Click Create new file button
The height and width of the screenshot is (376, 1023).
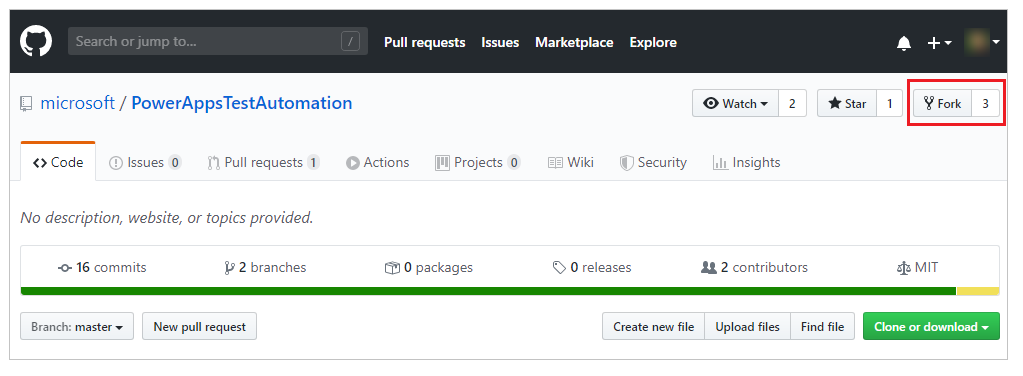(x=653, y=326)
